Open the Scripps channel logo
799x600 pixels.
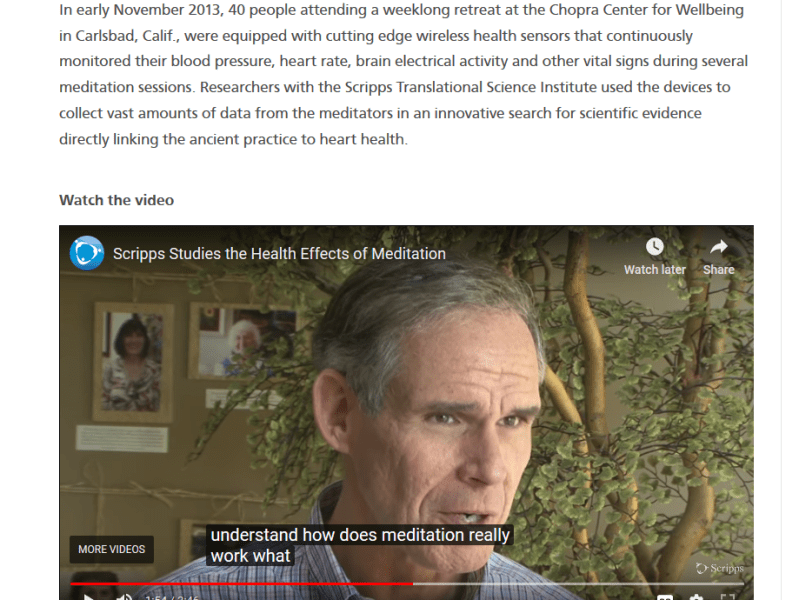(87, 253)
